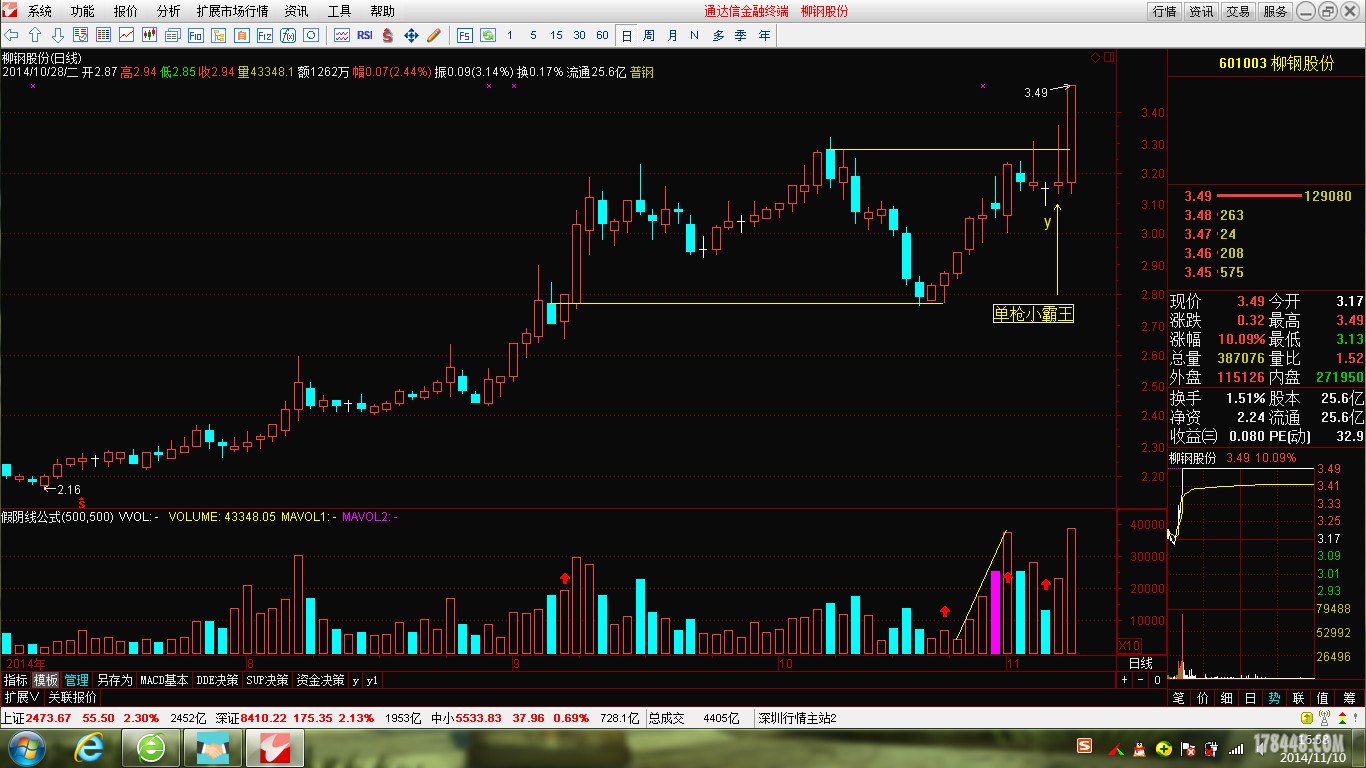Open the 功能 menu
The height and width of the screenshot is (768, 1366).
[x=83, y=11]
